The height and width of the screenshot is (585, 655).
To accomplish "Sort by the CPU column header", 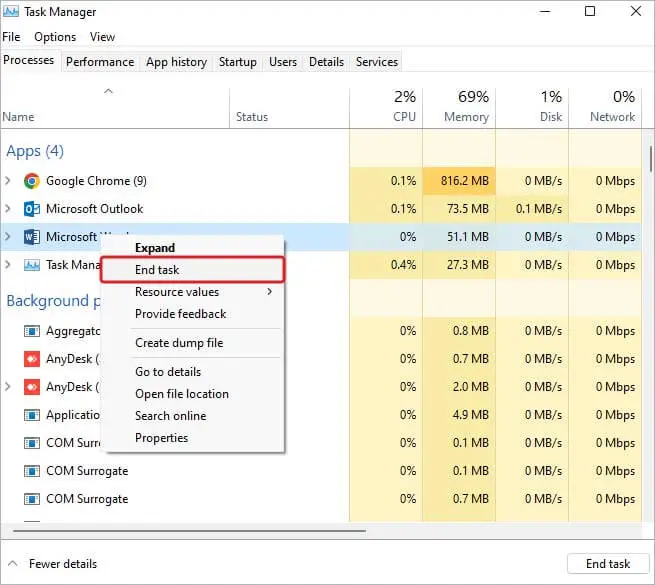I will 386,108.
